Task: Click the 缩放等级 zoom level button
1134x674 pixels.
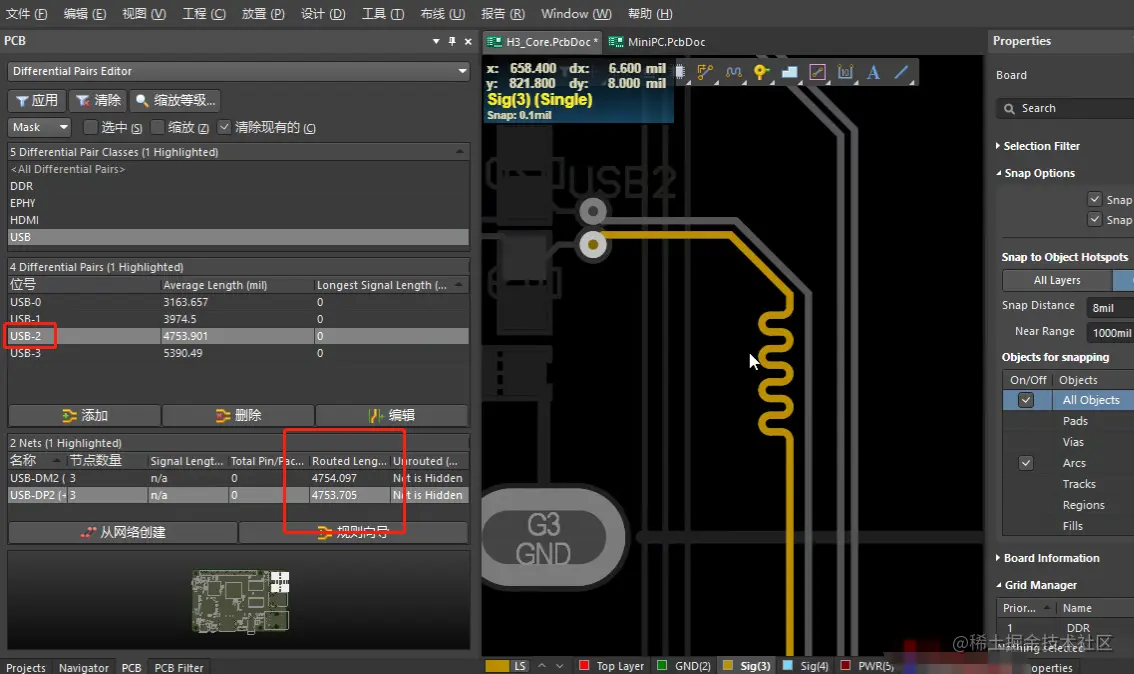Action: pos(175,101)
